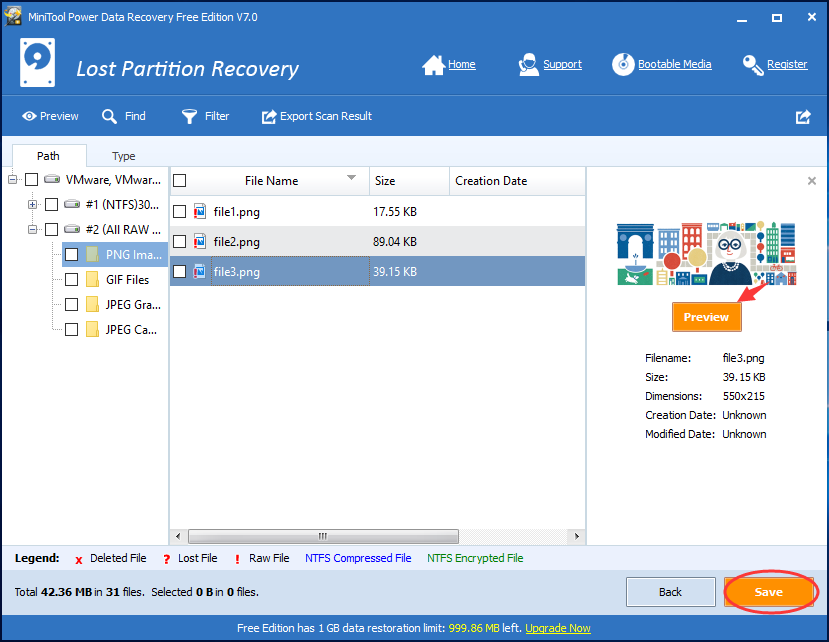829x642 pixels.
Task: Expand the #1 (NTFS) partition node
Action: (32, 204)
